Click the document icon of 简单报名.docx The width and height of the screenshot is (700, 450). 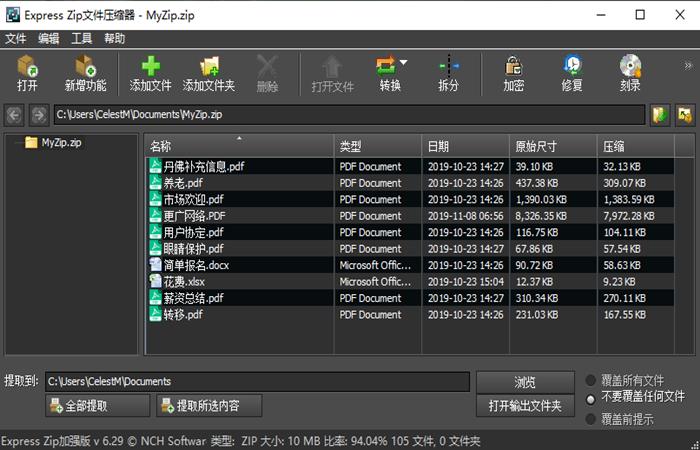point(155,265)
